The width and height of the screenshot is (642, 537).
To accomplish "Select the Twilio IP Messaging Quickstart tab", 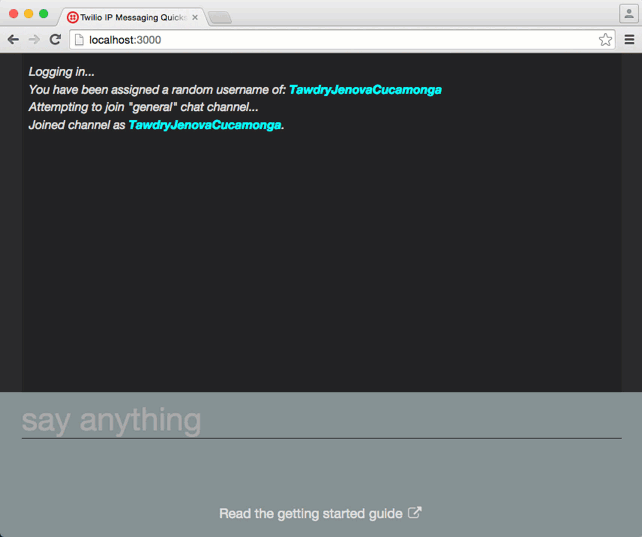I will pos(133,17).
